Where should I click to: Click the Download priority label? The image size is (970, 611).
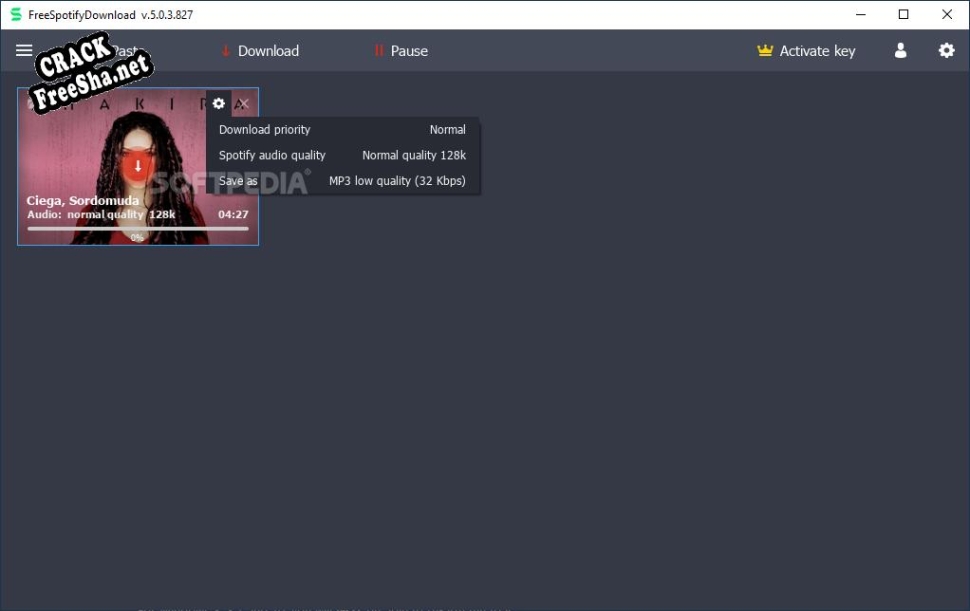264,130
